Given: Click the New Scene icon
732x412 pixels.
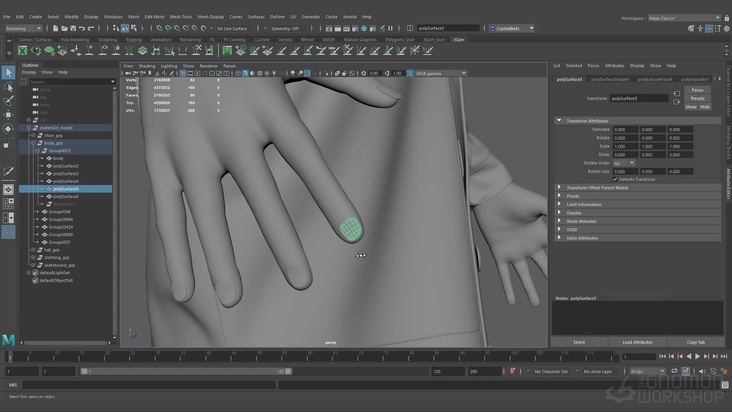Looking at the screenshot, I should (x=56, y=28).
